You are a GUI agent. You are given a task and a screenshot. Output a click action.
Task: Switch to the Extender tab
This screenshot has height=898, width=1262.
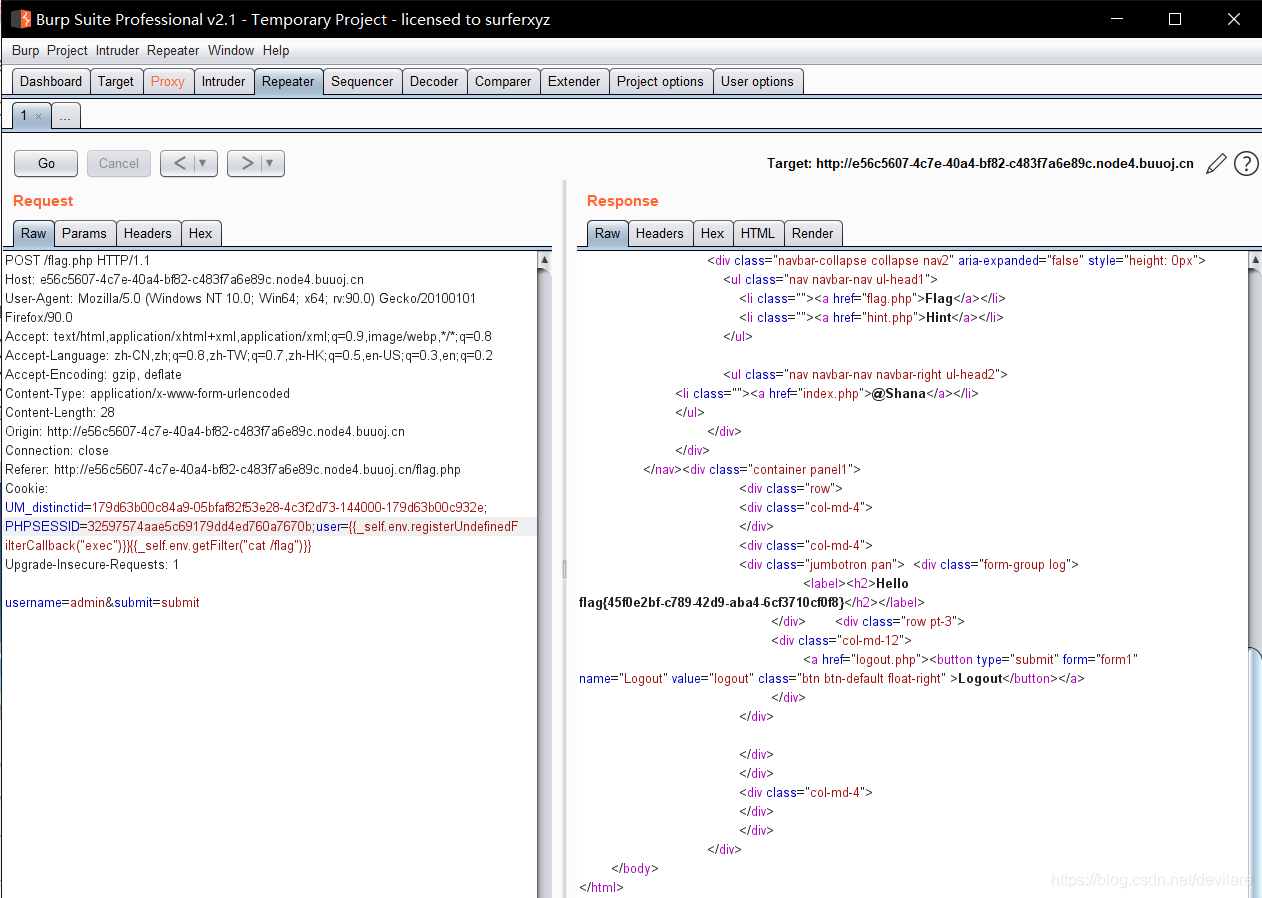coord(574,82)
